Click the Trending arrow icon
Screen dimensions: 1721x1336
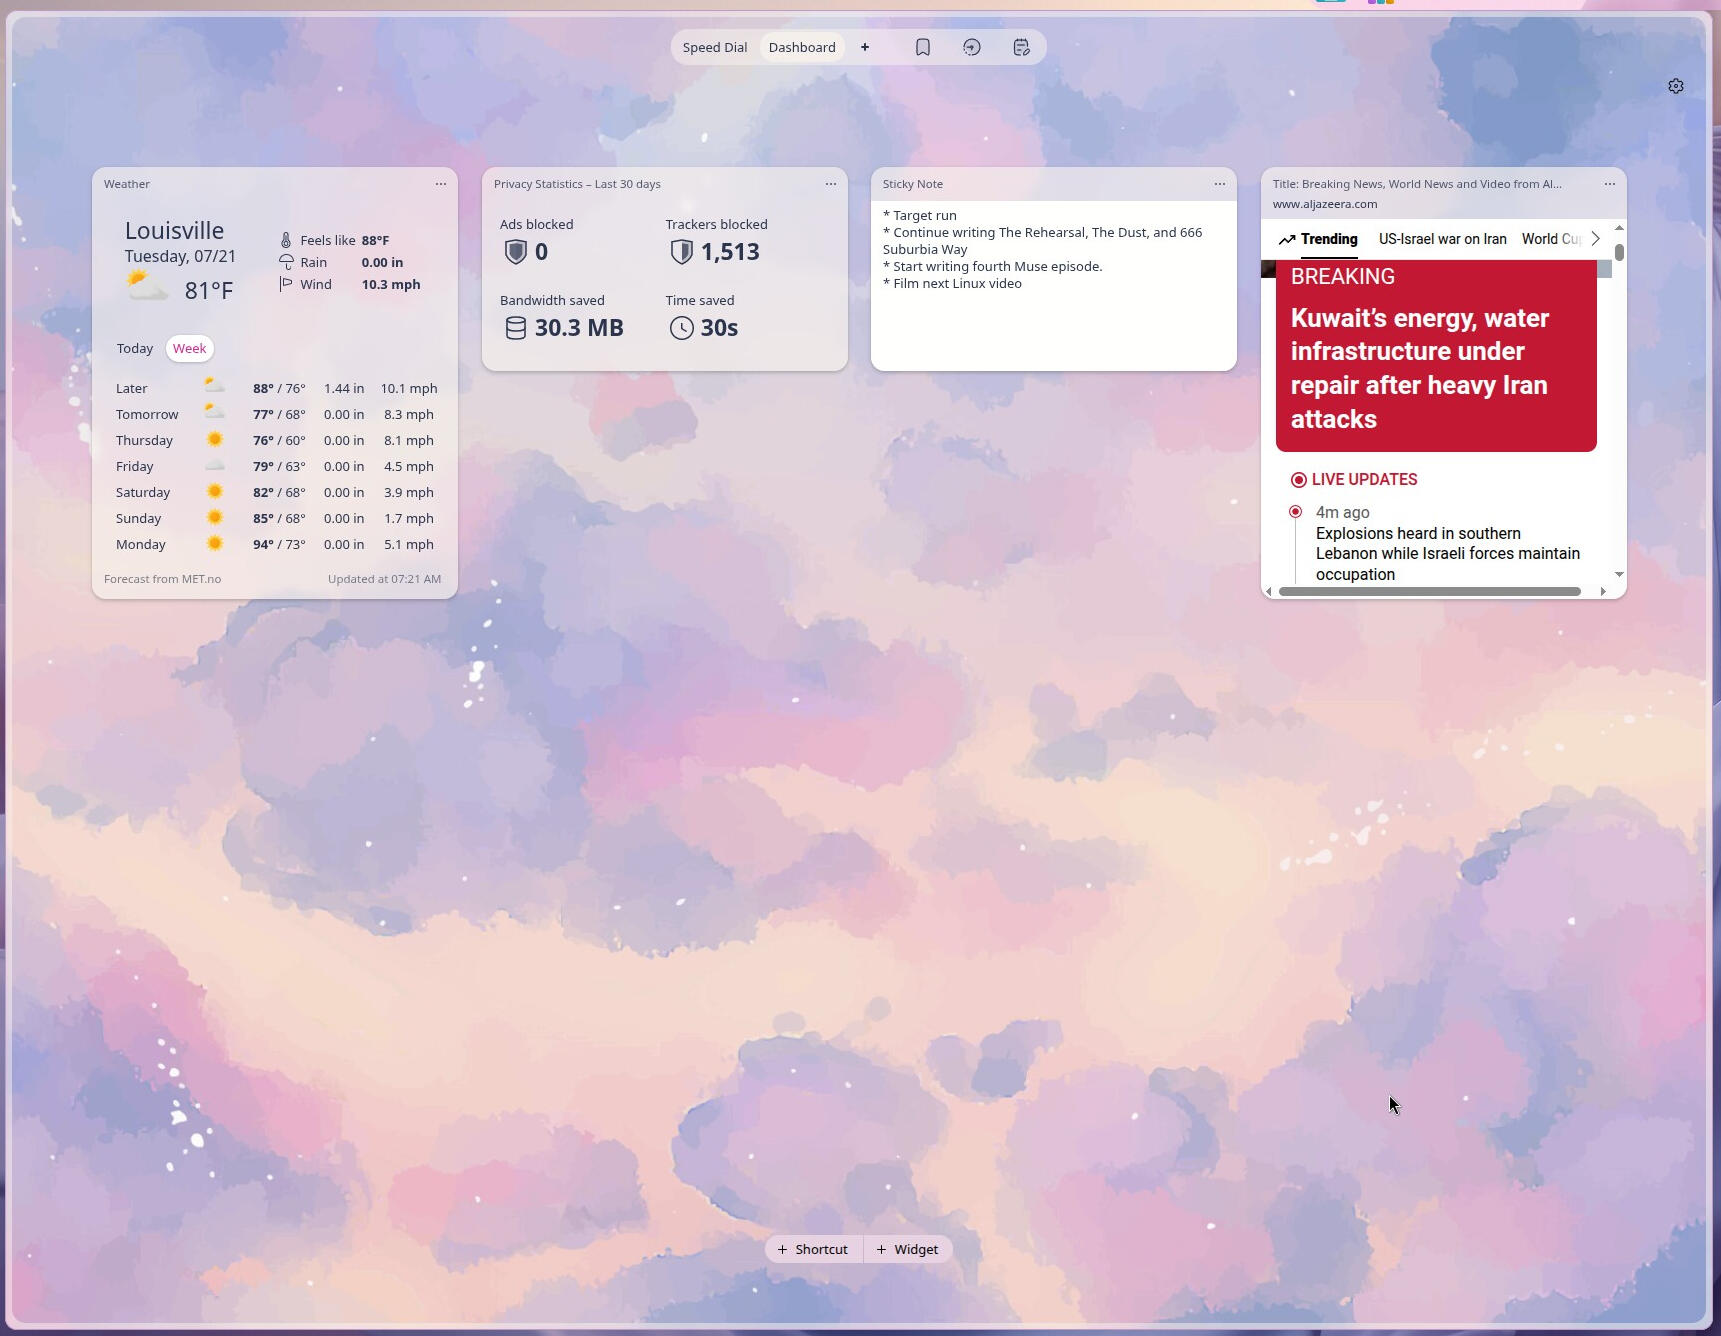[x=1287, y=240]
